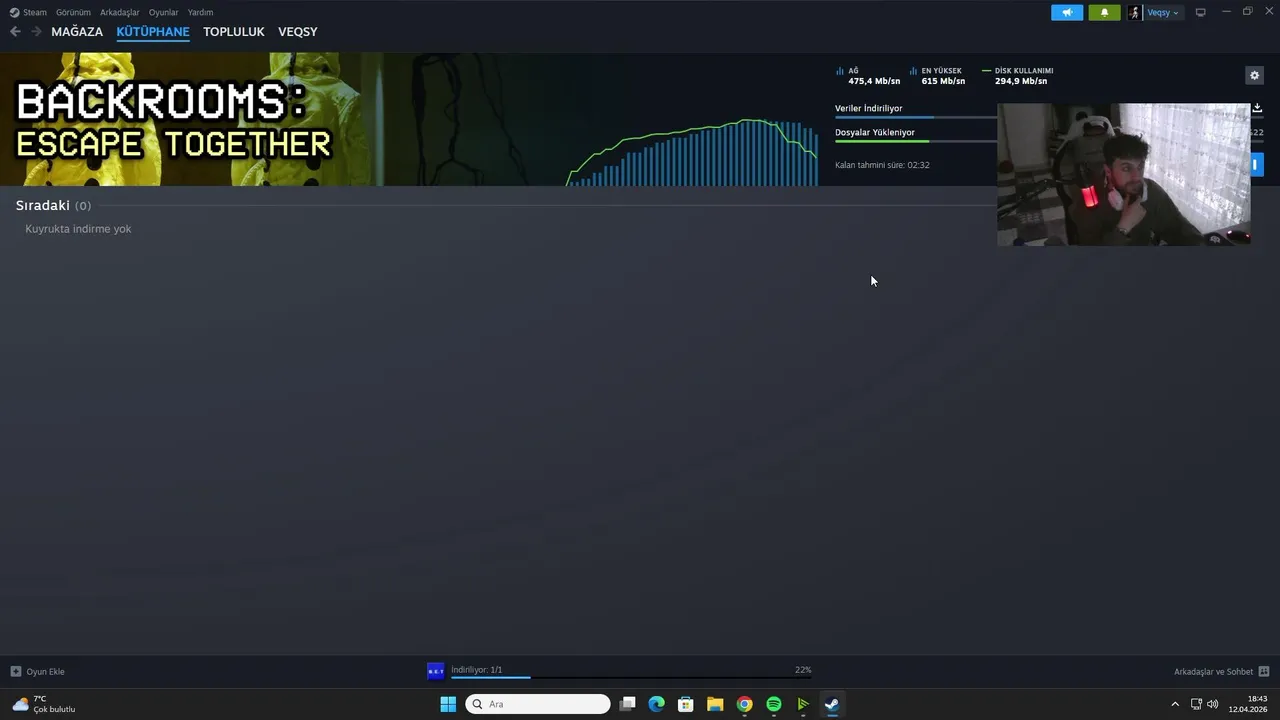Open Microsoft Store from the taskbar
Viewport: 1280px width, 720px height.
[686, 704]
